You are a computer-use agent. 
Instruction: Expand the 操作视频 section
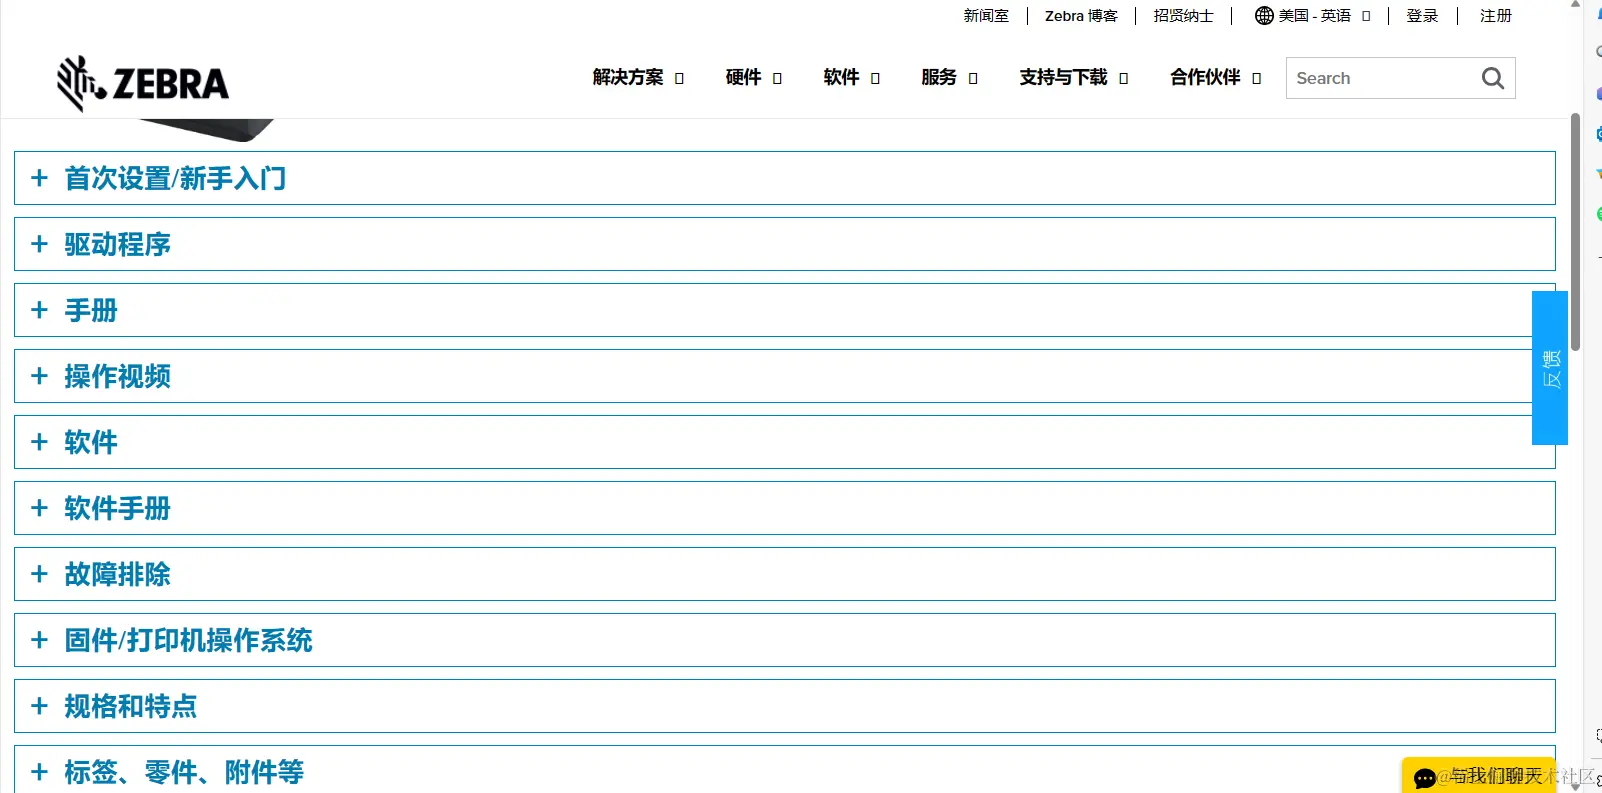click(x=785, y=376)
